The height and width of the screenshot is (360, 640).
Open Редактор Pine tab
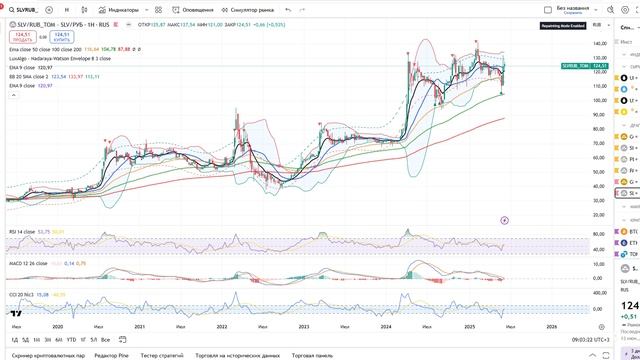point(111,356)
